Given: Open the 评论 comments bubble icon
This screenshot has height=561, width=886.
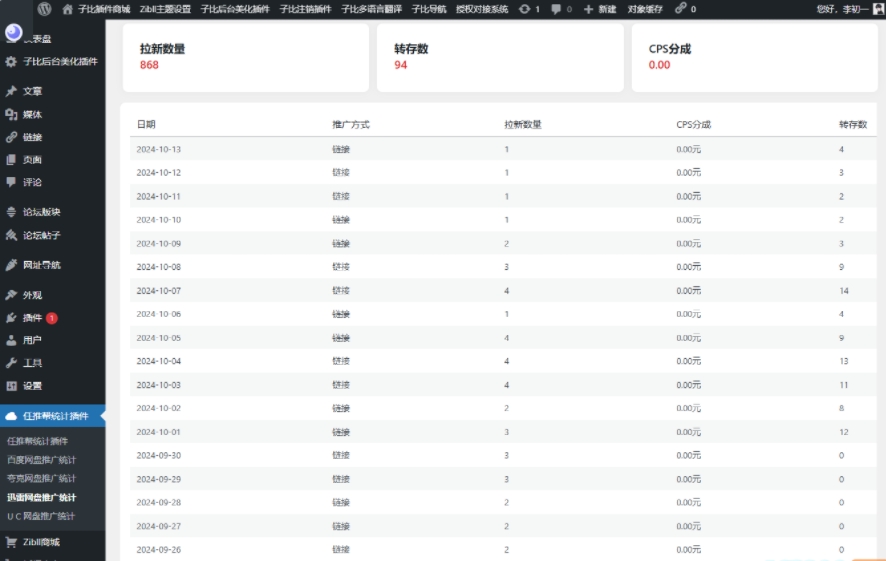Looking at the screenshot, I should point(12,182).
